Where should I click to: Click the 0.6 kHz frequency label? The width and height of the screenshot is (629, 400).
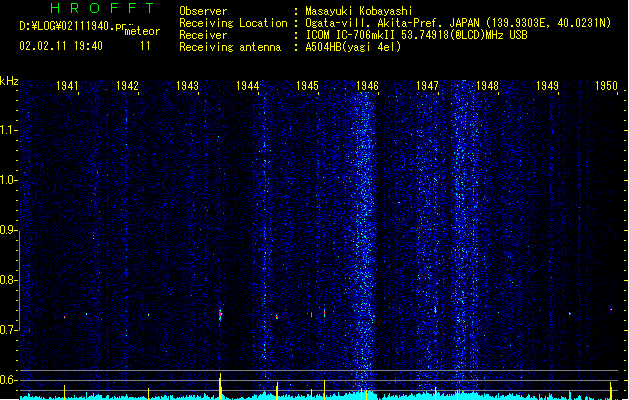click(8, 380)
